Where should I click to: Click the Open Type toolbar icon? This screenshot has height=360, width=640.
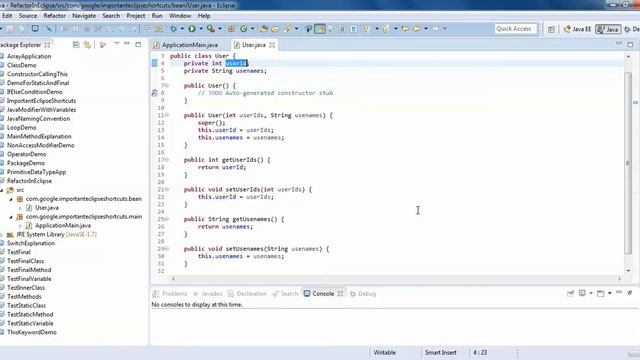pos(264,29)
